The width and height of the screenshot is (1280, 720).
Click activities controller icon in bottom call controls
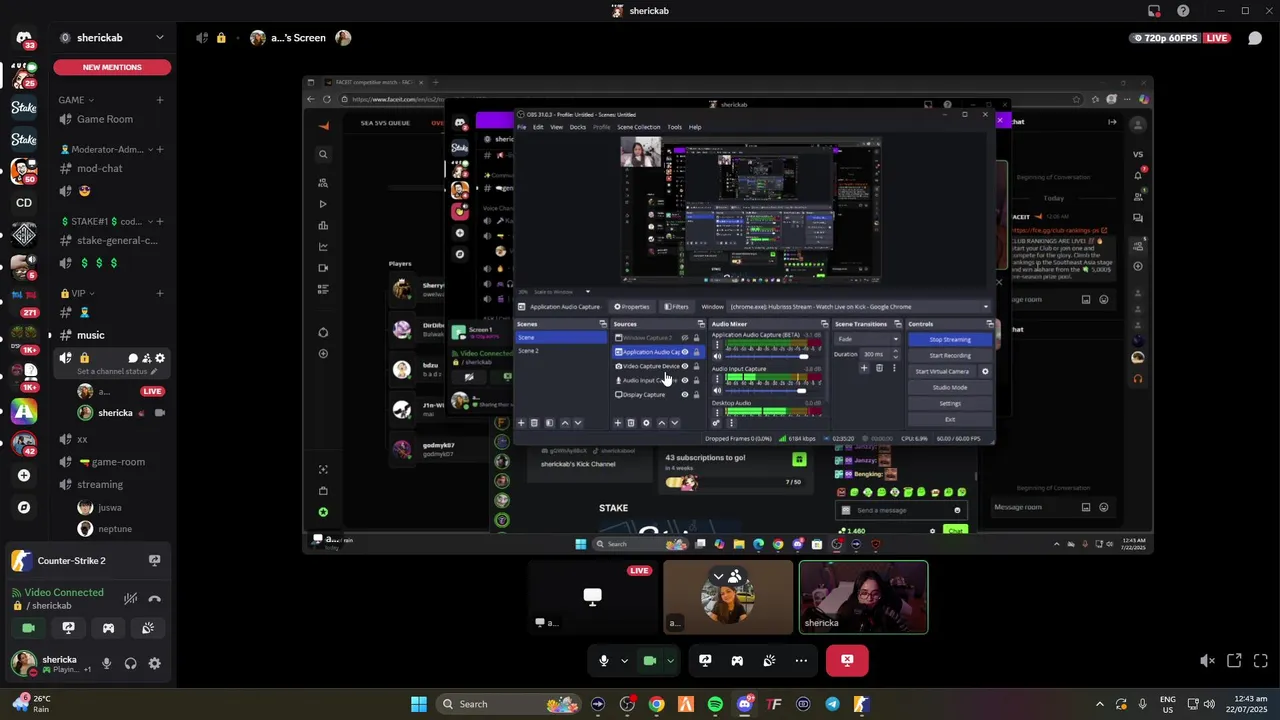click(737, 660)
